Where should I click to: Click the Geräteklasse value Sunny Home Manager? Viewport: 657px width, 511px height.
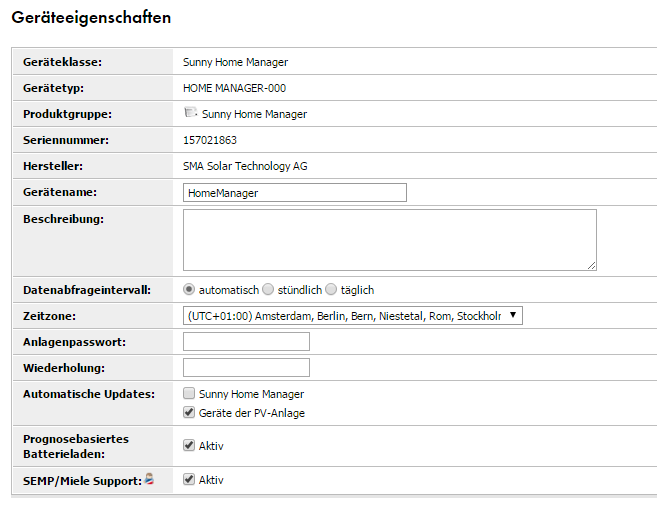point(235,62)
